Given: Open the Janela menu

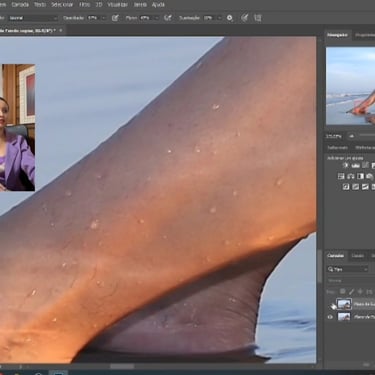Looking at the screenshot, I should (140, 5).
